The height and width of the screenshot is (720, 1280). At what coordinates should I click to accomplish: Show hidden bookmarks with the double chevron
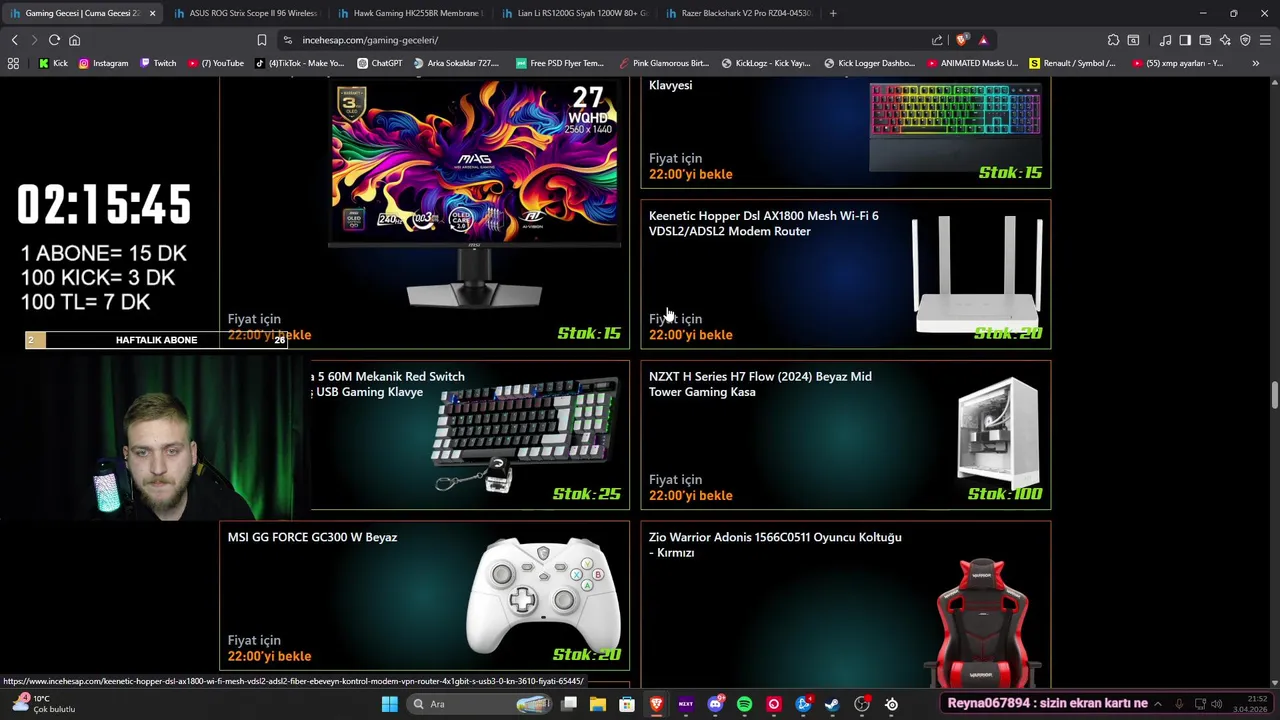[1255, 63]
